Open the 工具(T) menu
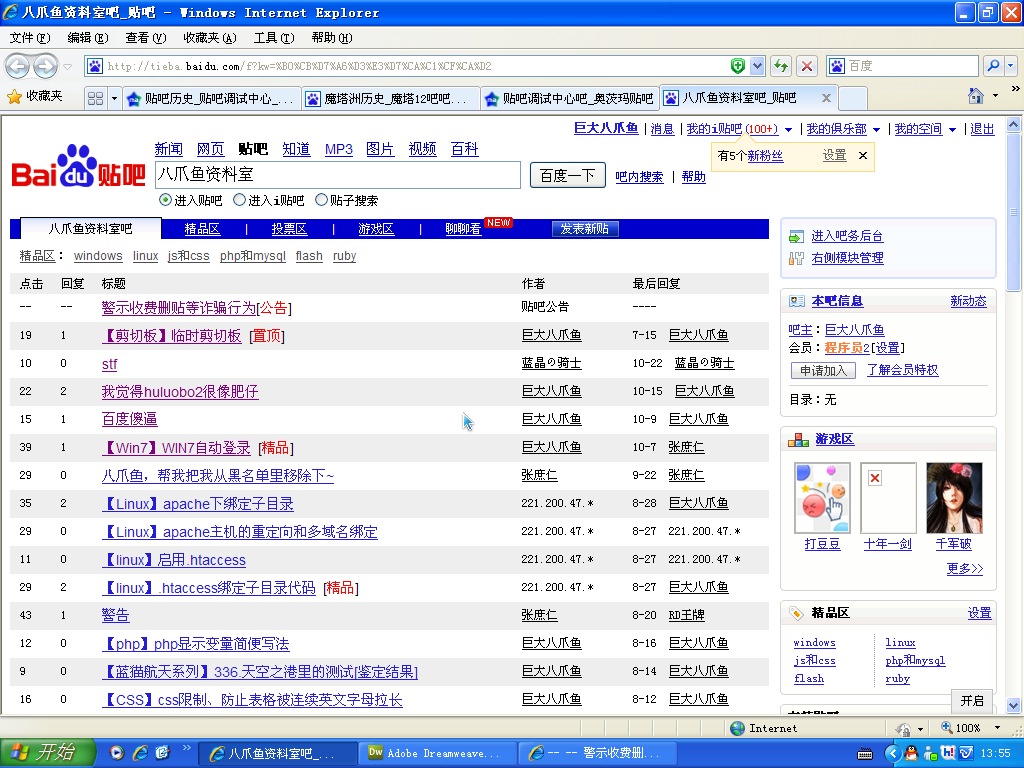The width and height of the screenshot is (1024, 768). click(x=274, y=38)
